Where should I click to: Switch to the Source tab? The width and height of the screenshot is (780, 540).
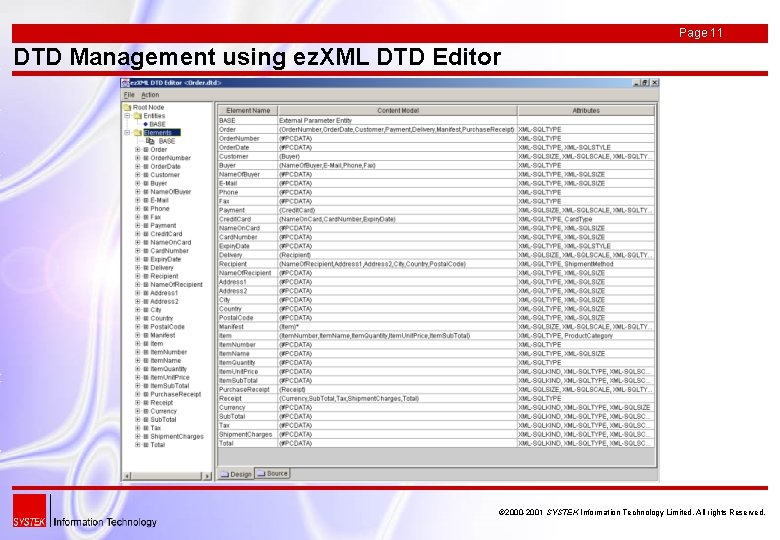(272, 473)
